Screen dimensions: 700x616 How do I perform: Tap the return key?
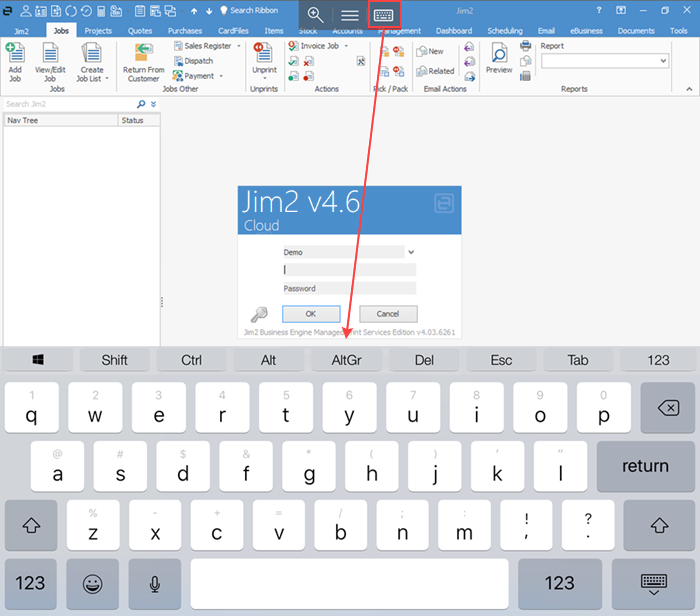pyautogui.click(x=646, y=466)
